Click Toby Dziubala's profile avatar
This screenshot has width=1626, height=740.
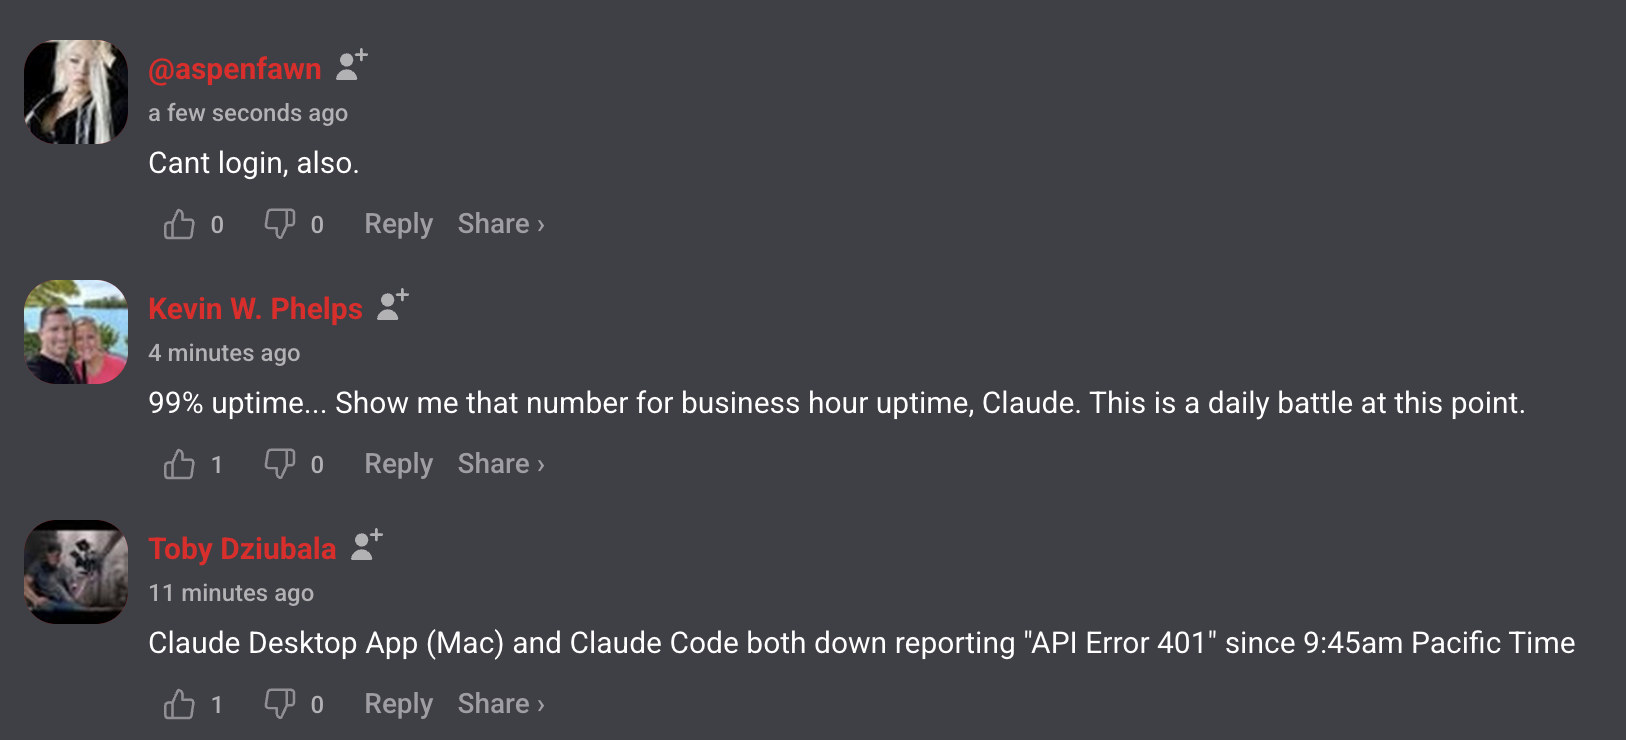(x=75, y=571)
